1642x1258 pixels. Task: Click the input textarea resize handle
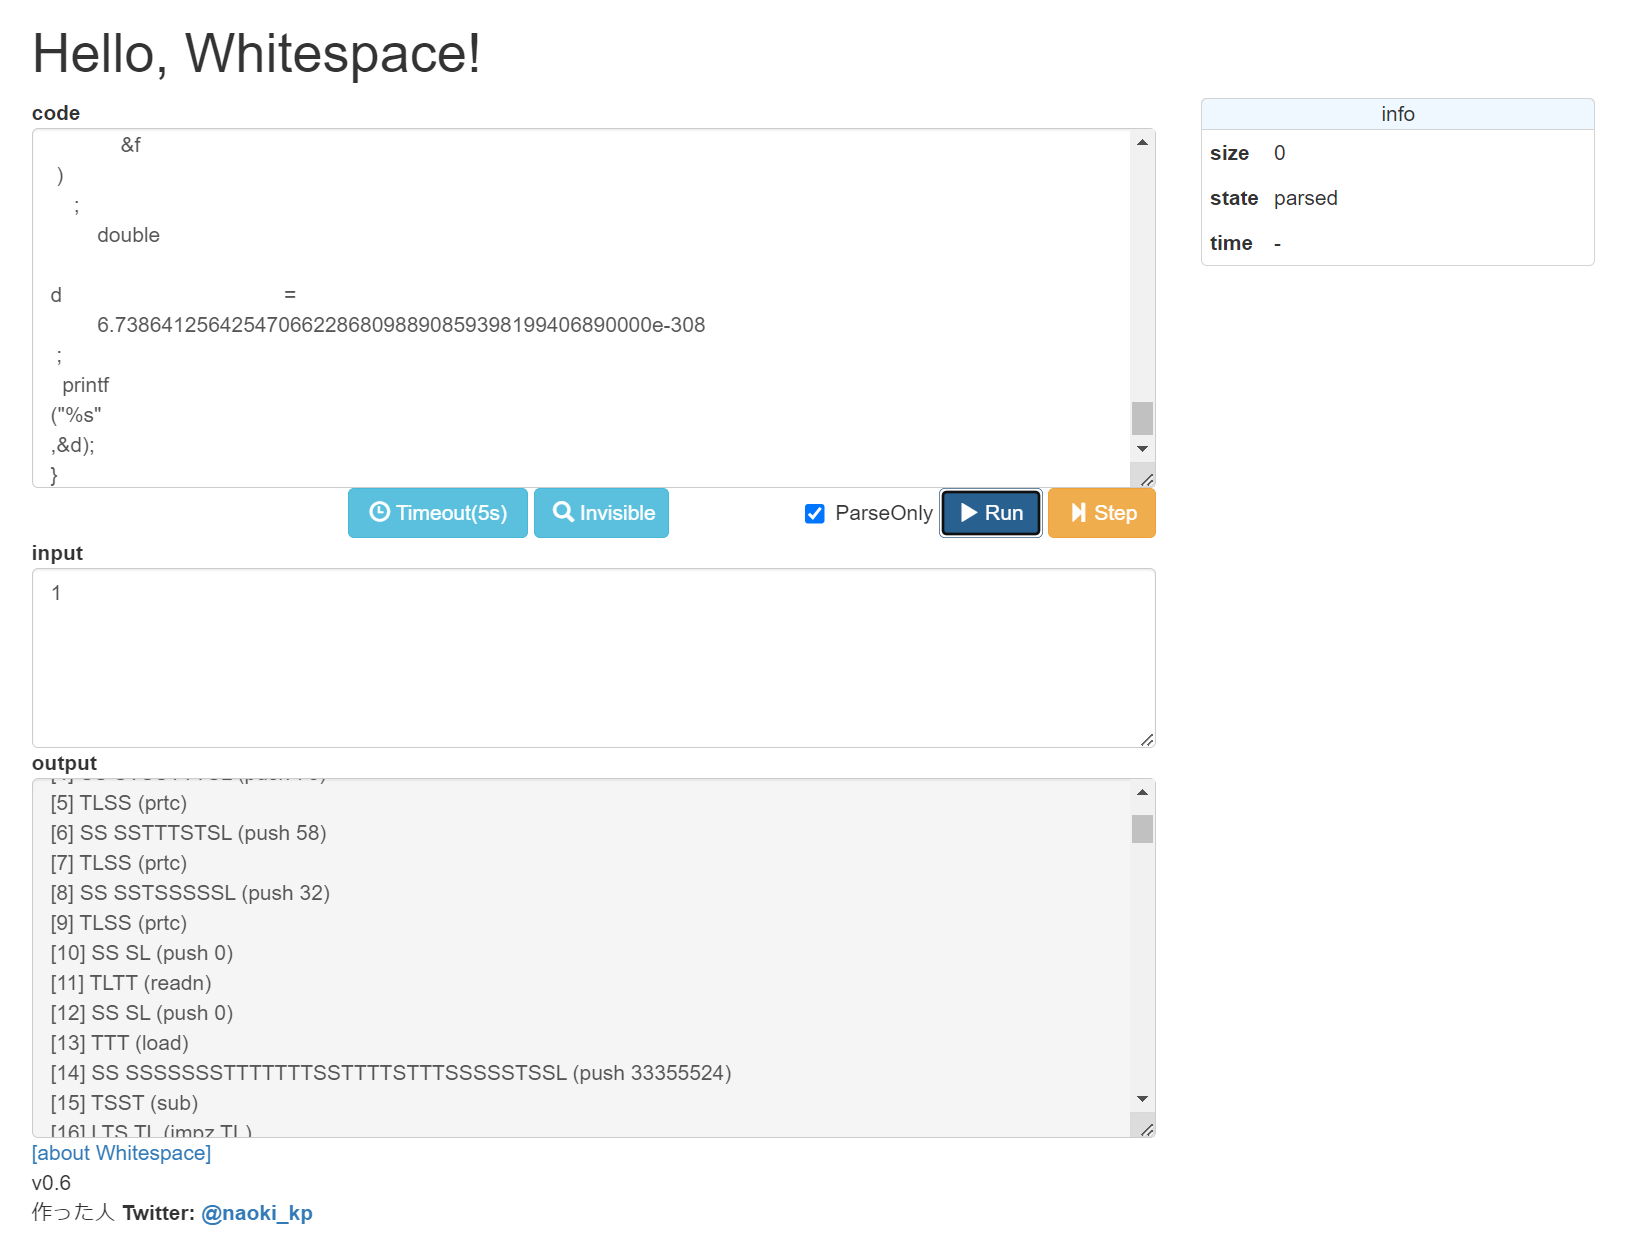(x=1146, y=739)
